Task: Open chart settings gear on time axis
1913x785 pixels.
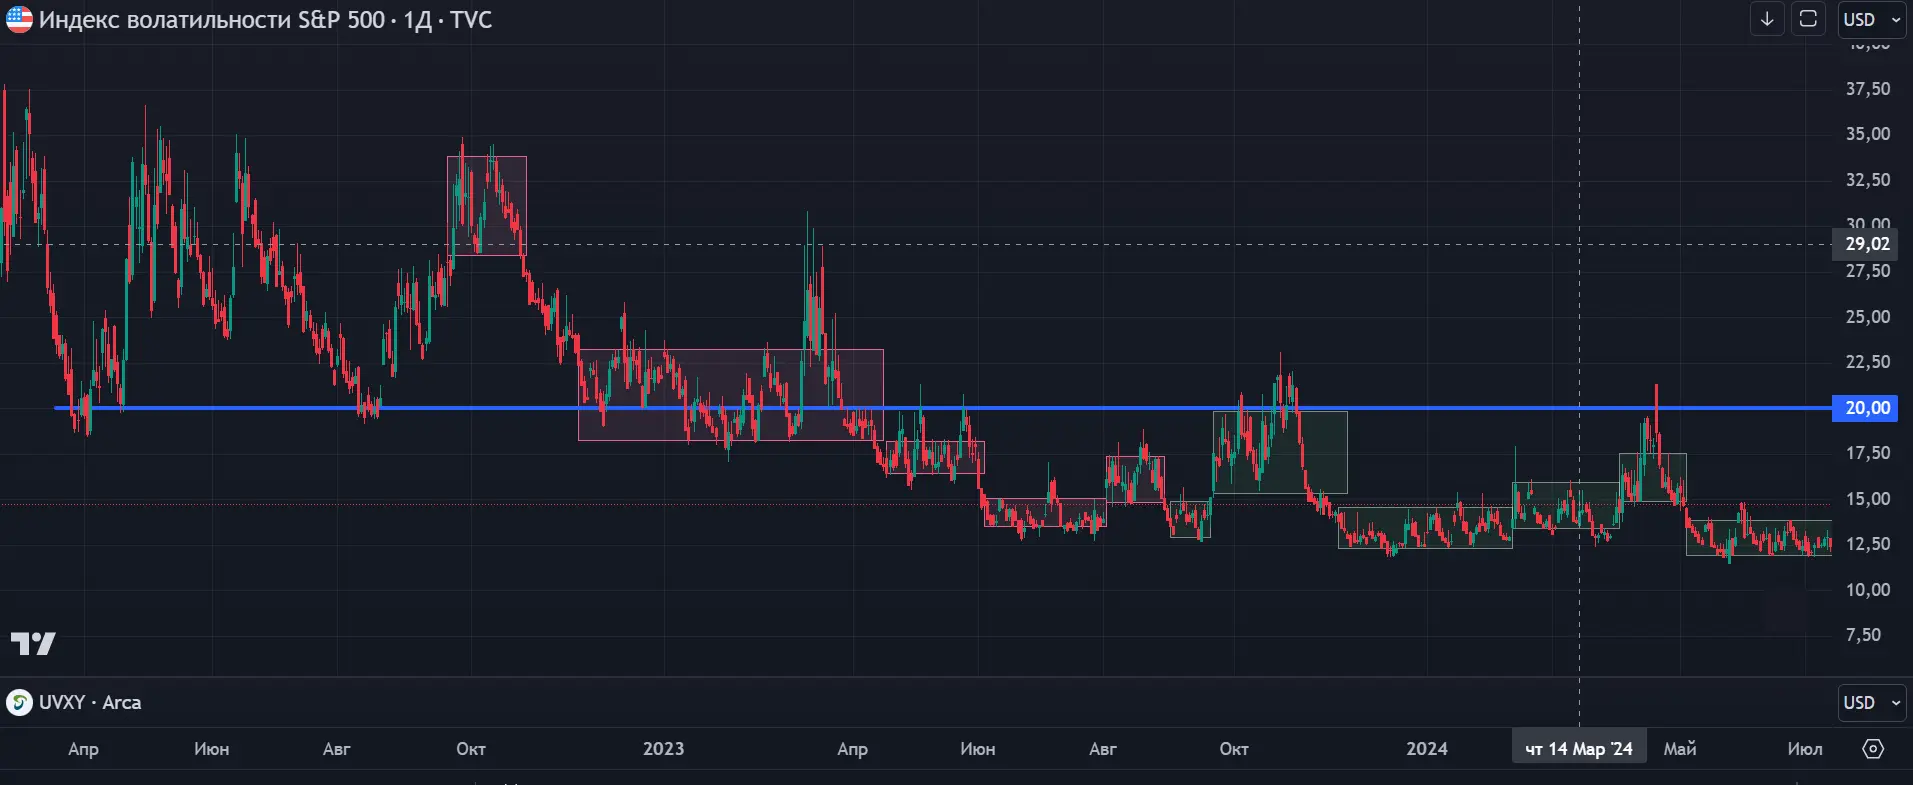Action: pos(1873,748)
